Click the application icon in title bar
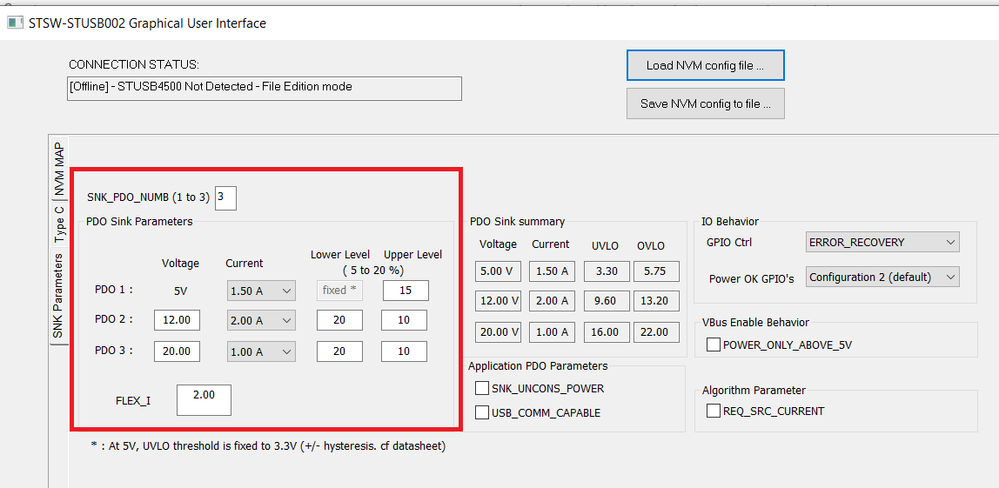Image resolution: width=999 pixels, height=488 pixels. [14, 22]
